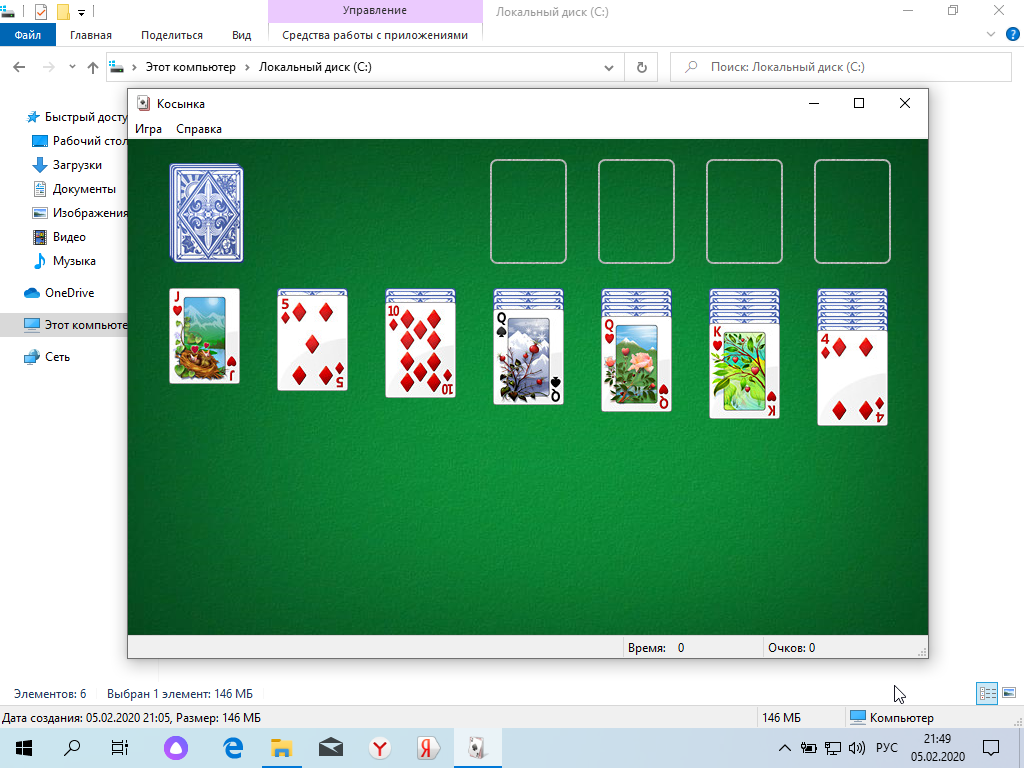Click the face-down stock deck in Solitaire

206,213
